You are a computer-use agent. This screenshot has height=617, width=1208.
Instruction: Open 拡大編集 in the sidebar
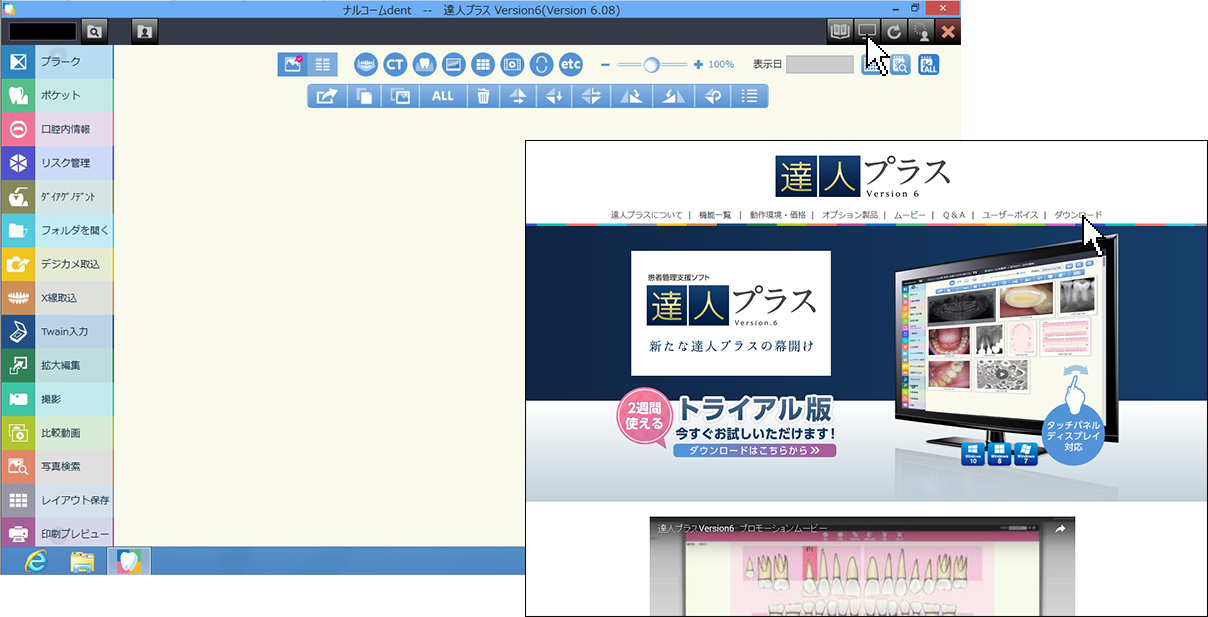[57, 365]
